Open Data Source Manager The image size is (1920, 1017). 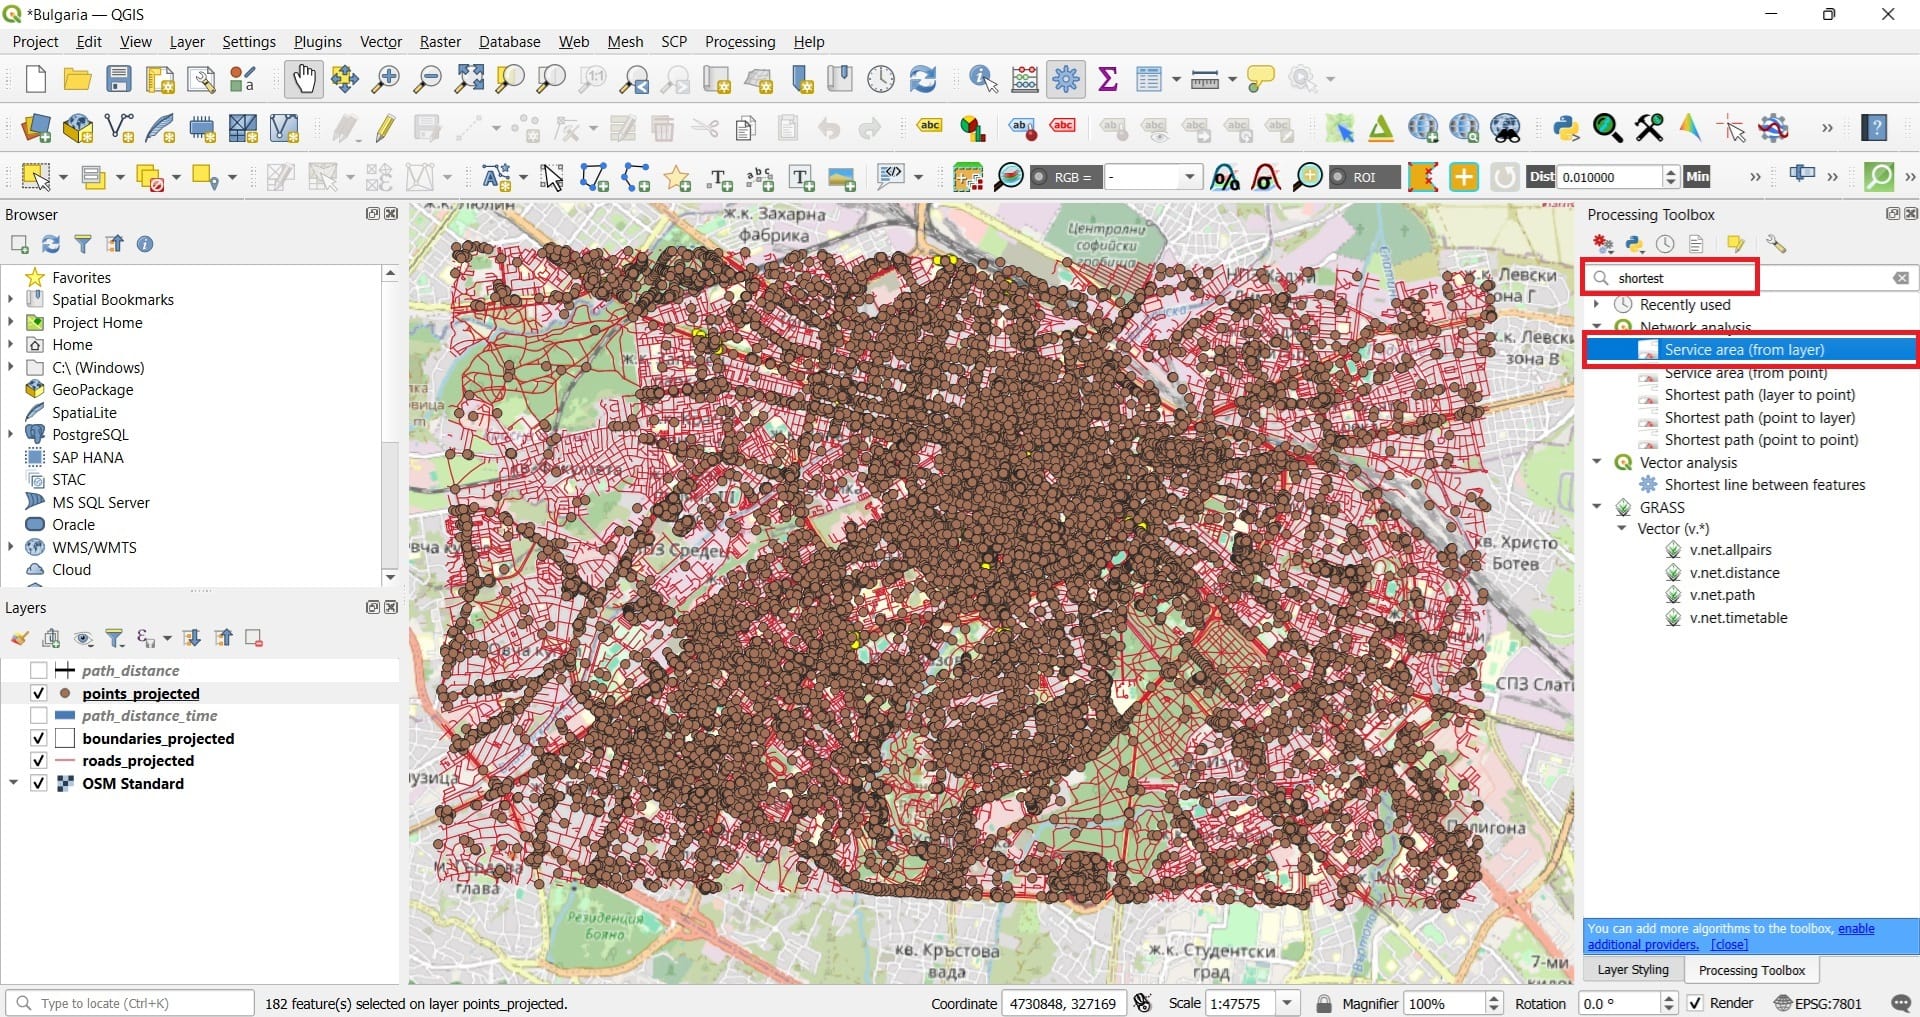click(36, 128)
